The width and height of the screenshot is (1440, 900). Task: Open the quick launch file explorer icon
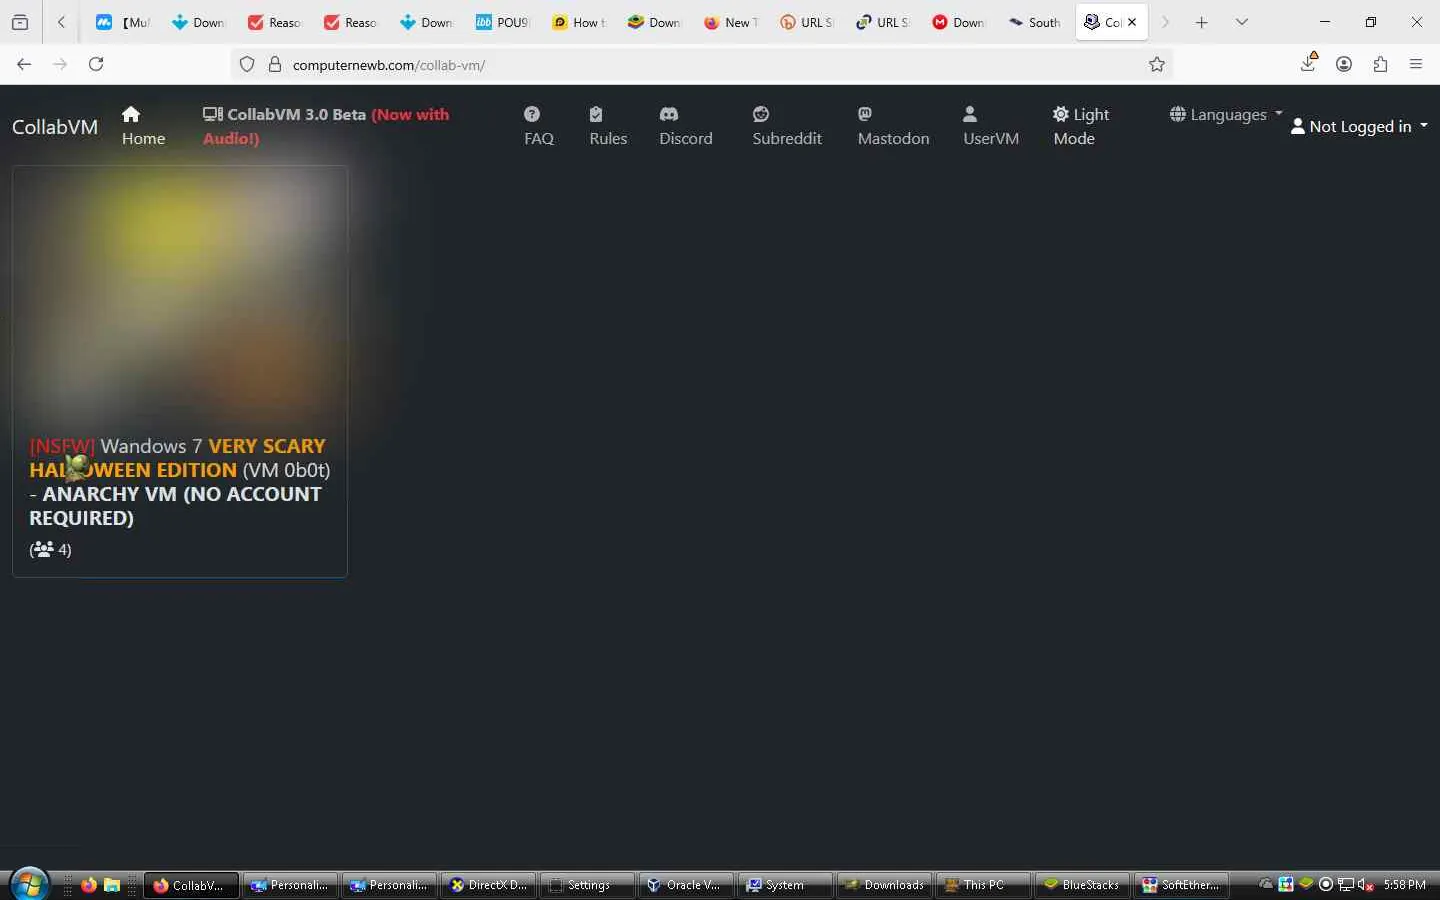pos(112,885)
